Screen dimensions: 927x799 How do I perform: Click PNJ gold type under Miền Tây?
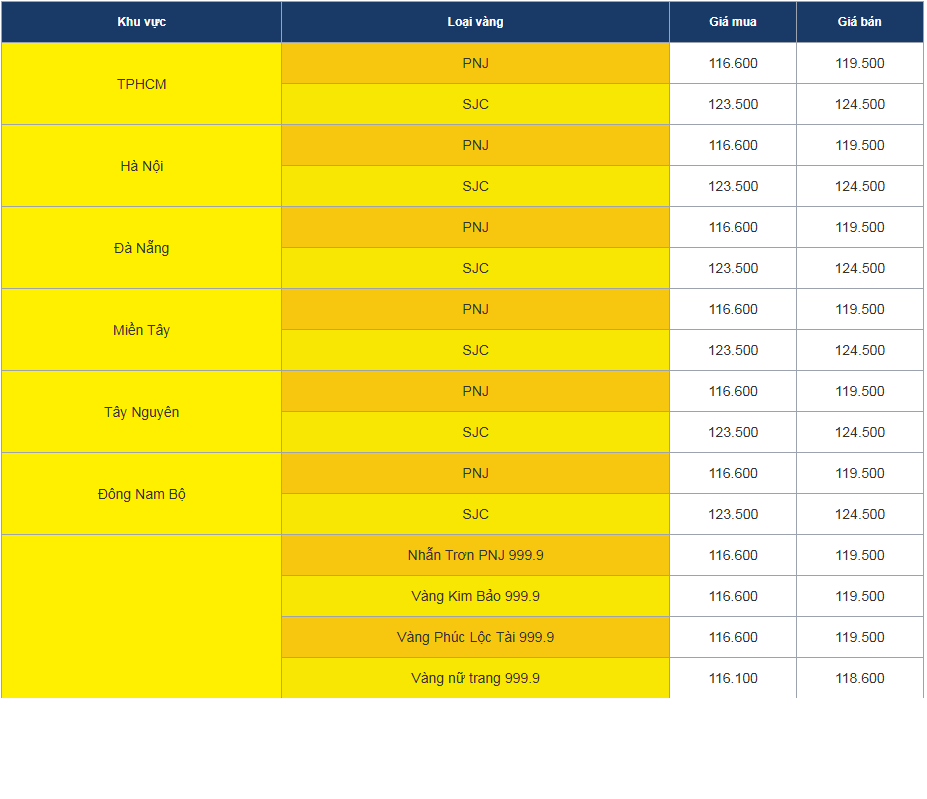click(475, 309)
